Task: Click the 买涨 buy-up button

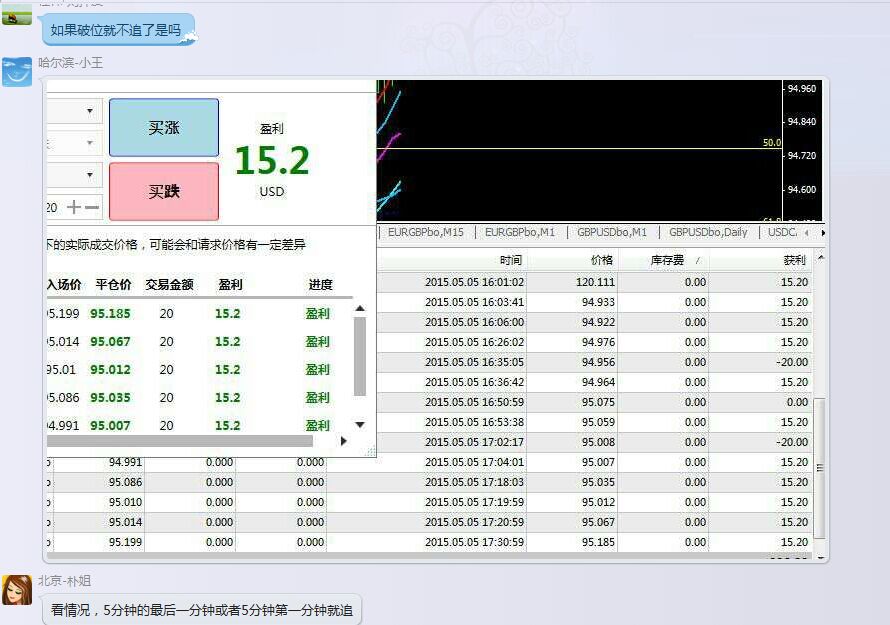Action: (x=163, y=127)
